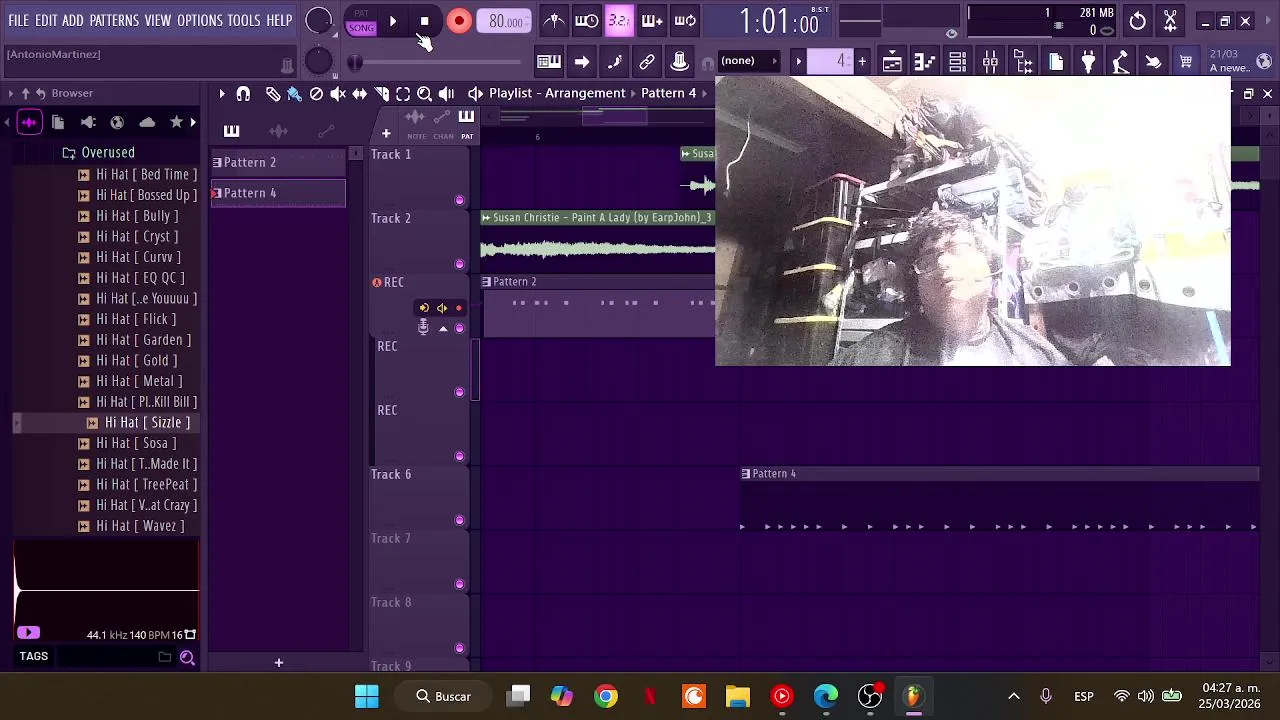Select the Paint brush tool
Screen dimensions: 1280x720
click(294, 93)
